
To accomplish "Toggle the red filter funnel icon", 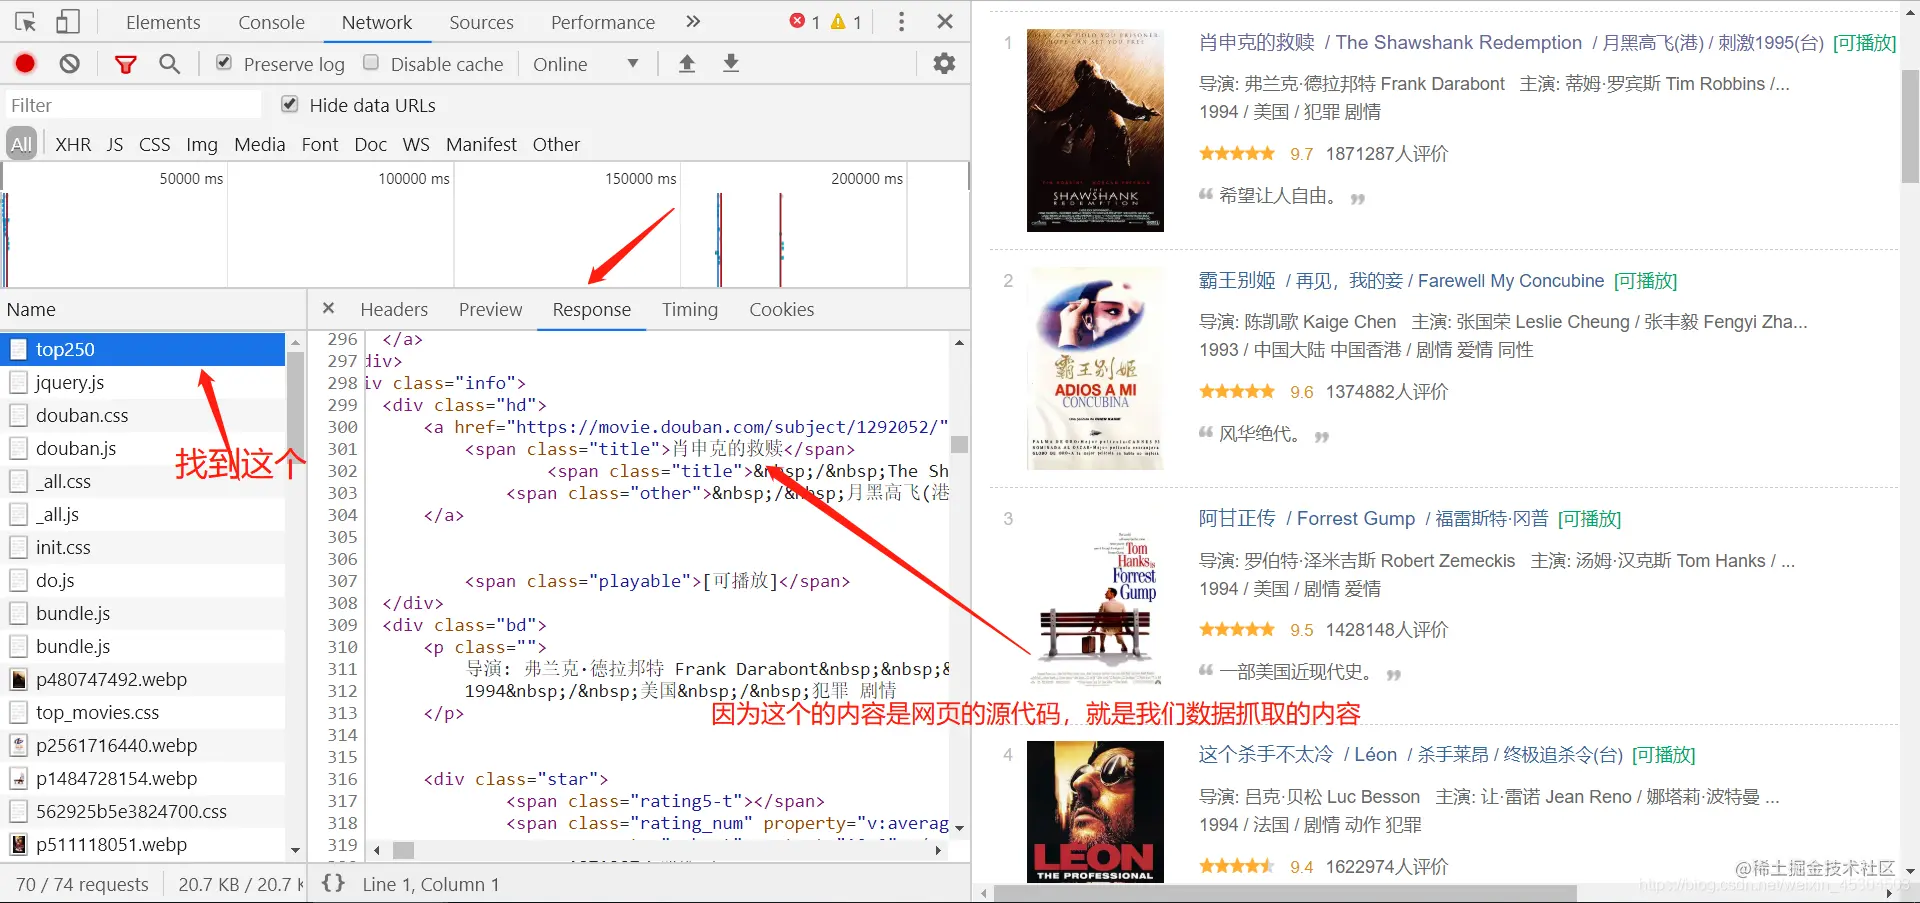I will (x=125, y=64).
